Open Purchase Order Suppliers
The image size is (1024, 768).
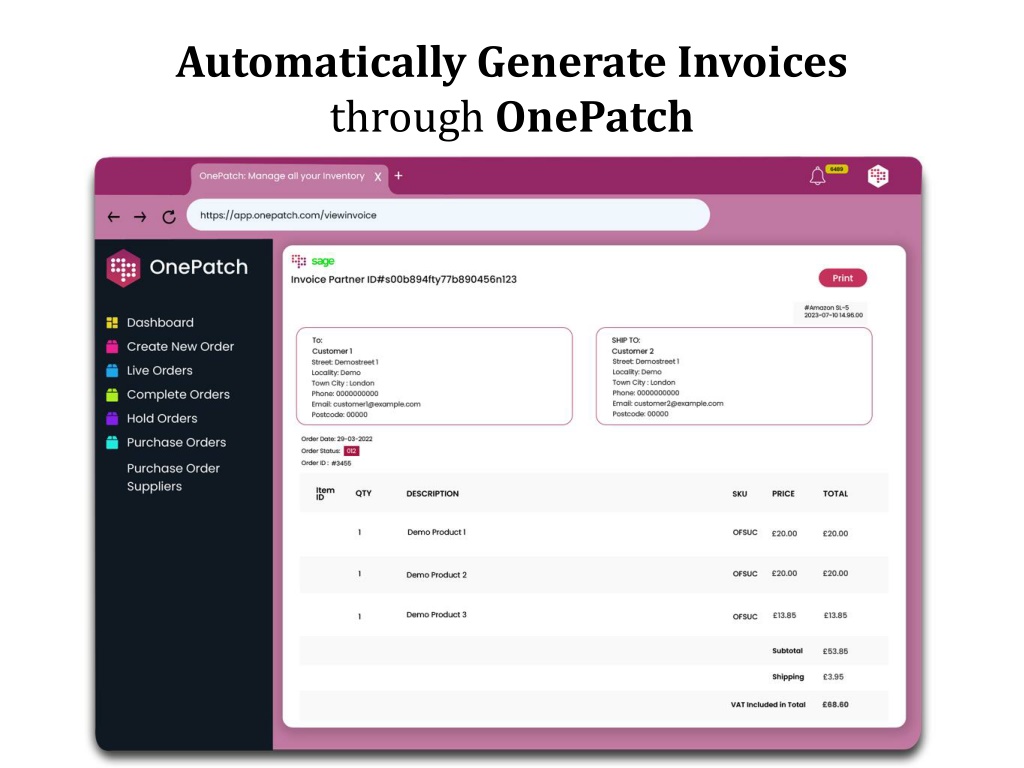point(173,477)
